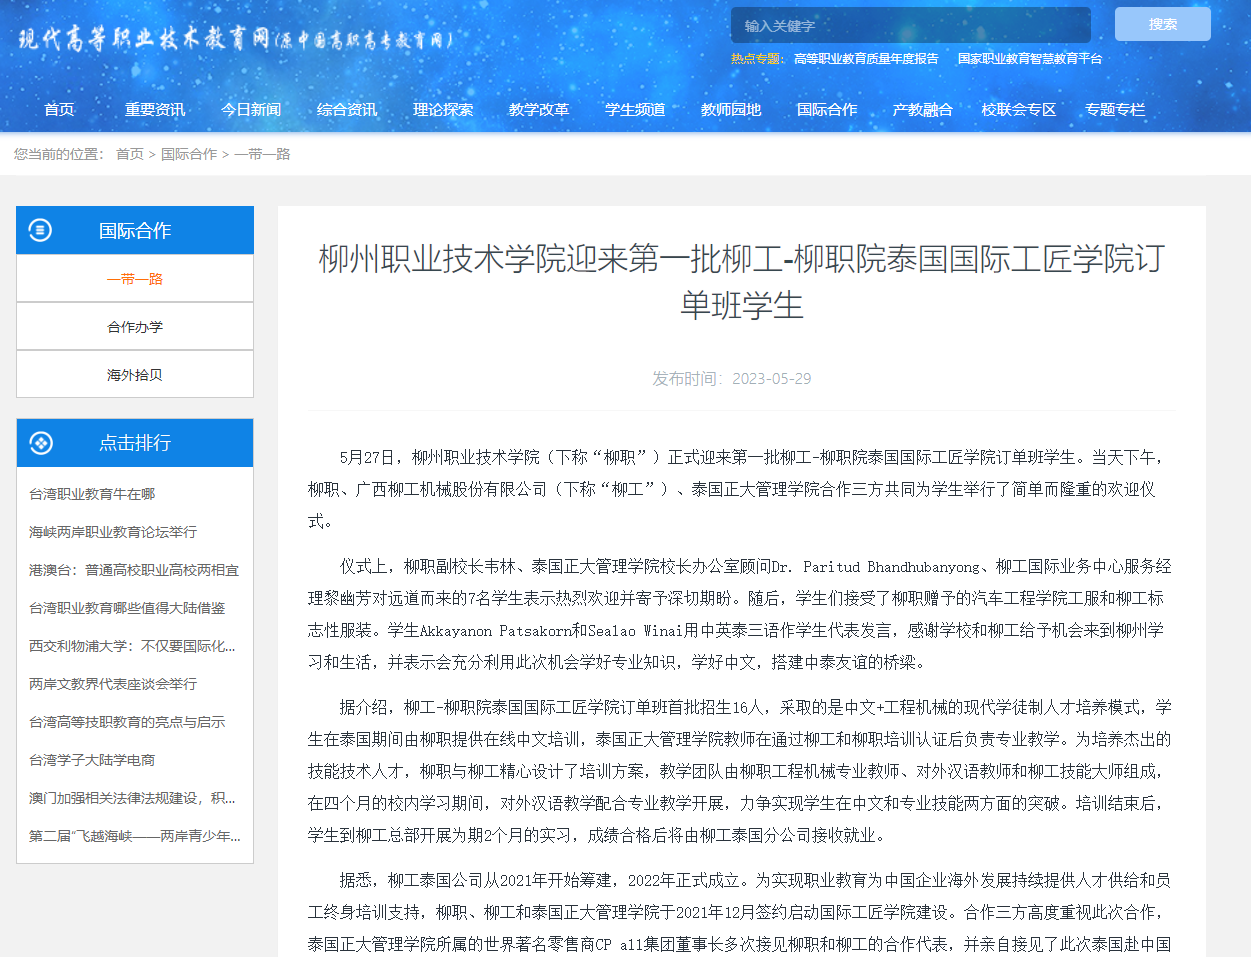Image resolution: width=1251 pixels, height=957 pixels.
Task: Go to 重要资讯 in the navigation bar
Action: click(x=155, y=109)
